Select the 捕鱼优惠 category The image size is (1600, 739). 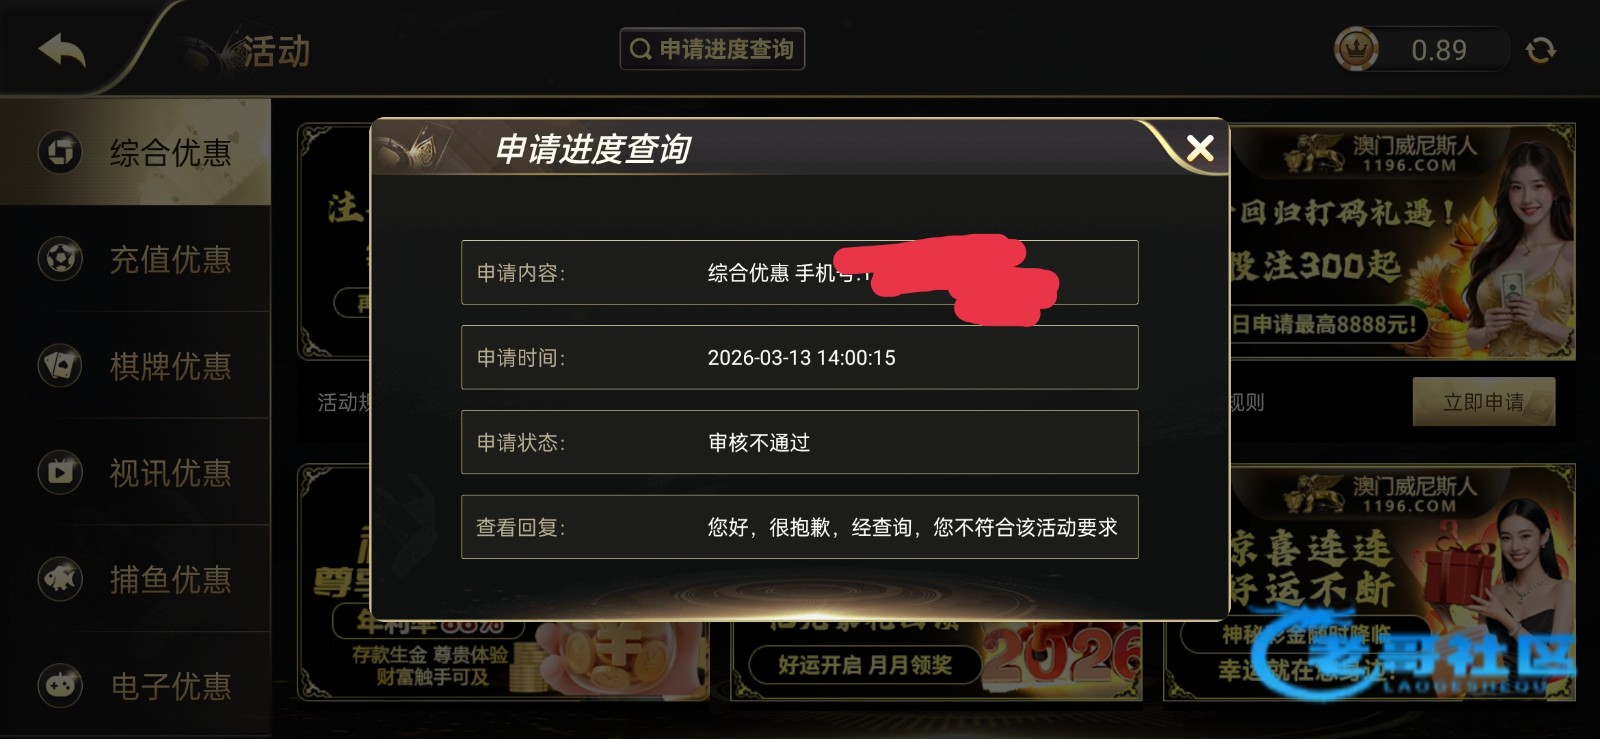(x=135, y=579)
